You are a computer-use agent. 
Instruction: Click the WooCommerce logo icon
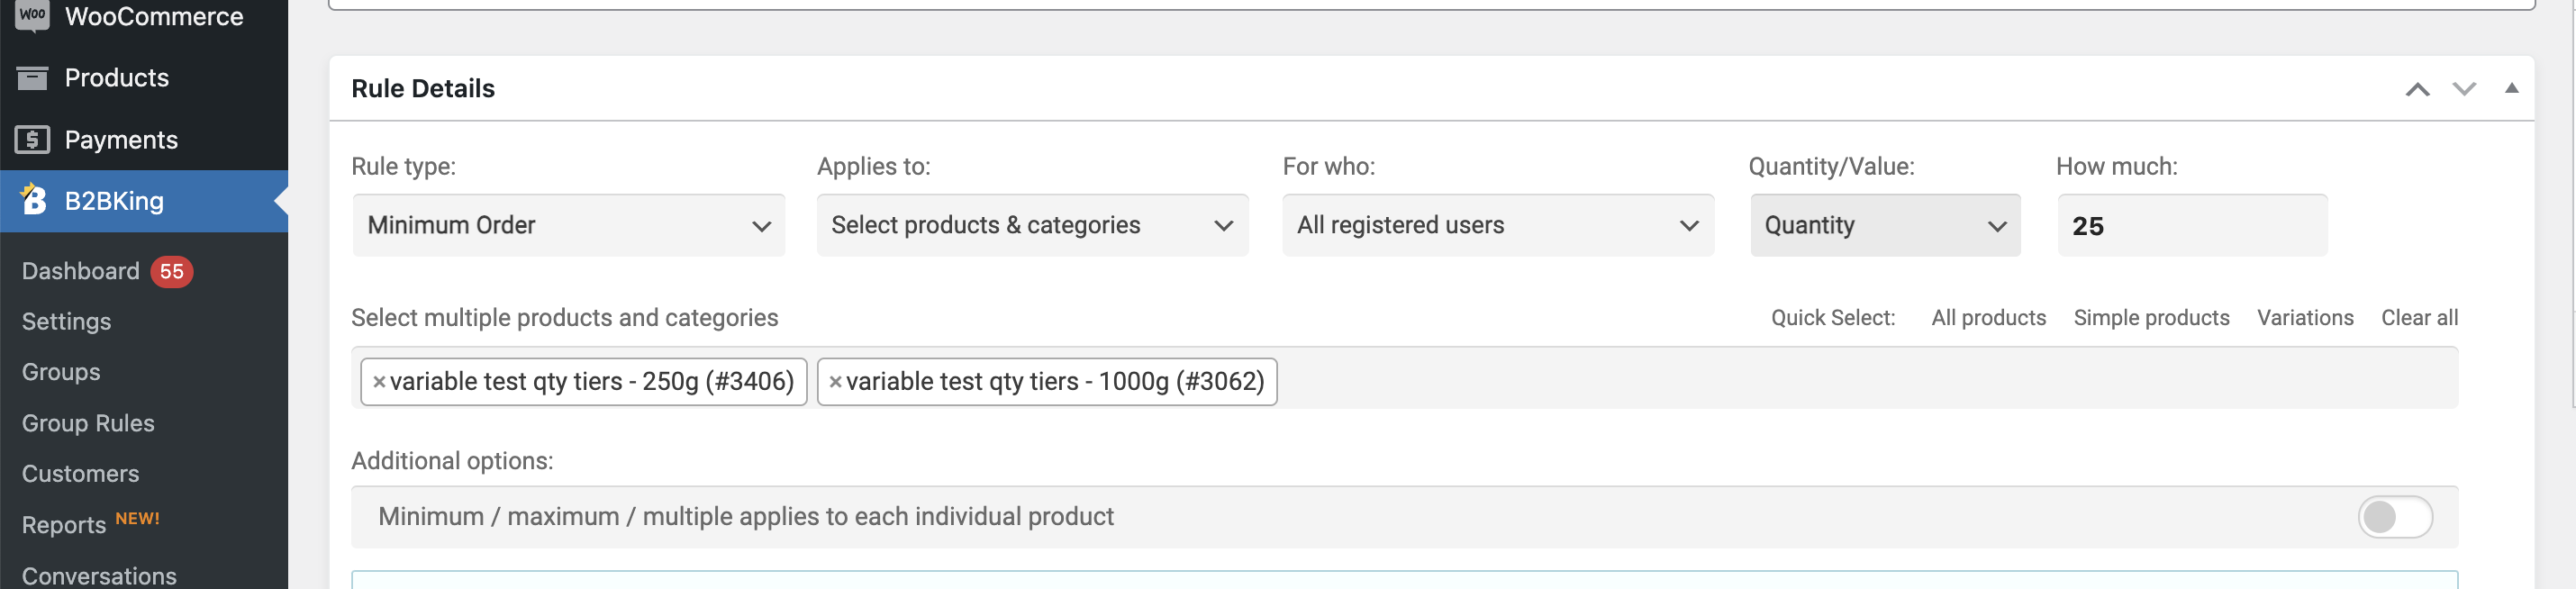click(x=32, y=16)
